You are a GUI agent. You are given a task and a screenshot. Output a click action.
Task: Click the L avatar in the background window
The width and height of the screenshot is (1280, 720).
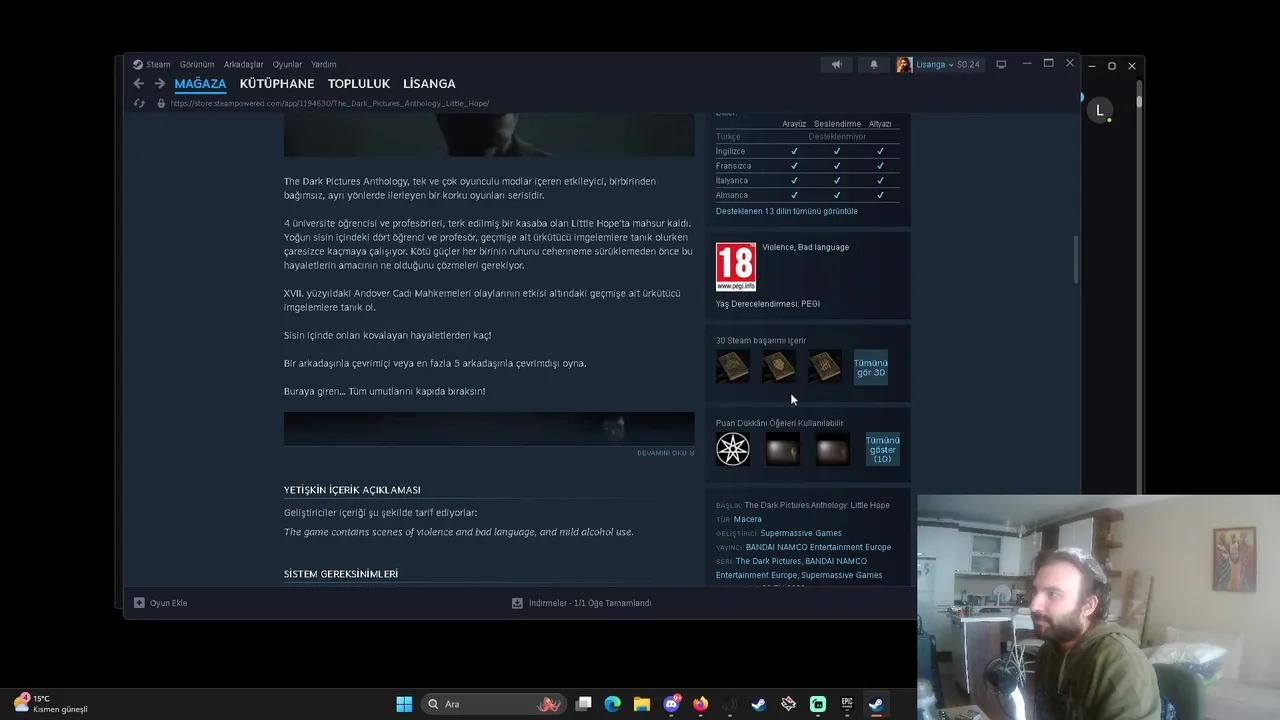click(1100, 111)
